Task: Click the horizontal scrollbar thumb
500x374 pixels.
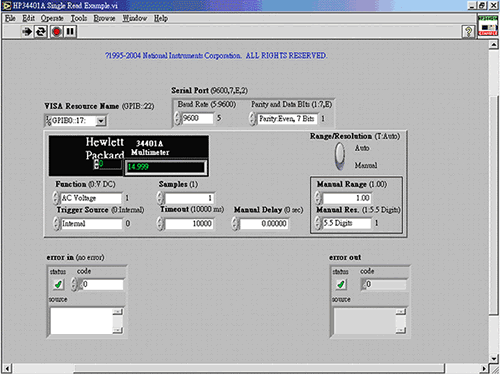Action: [259, 368]
